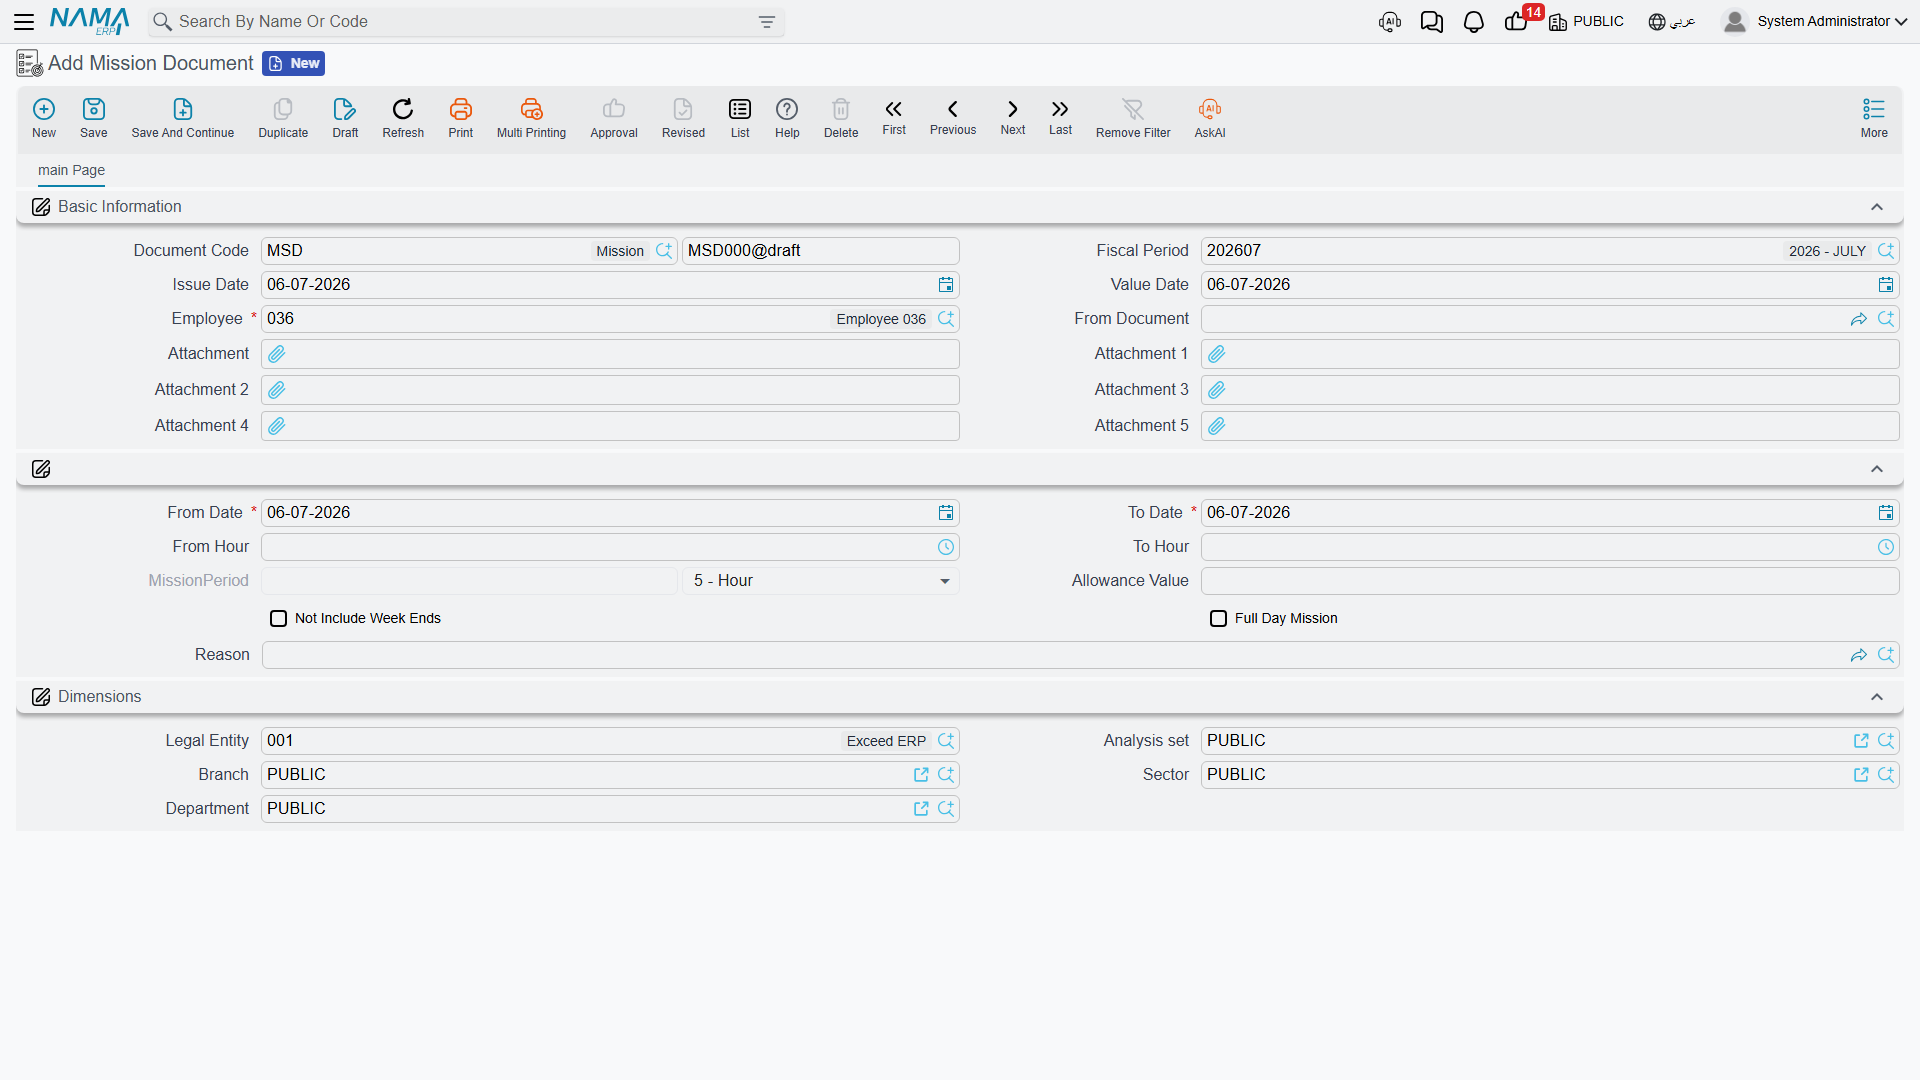Screen dimensions: 1920x1080
Task: Open the AskAI assistant icon
Action: click(x=1210, y=109)
